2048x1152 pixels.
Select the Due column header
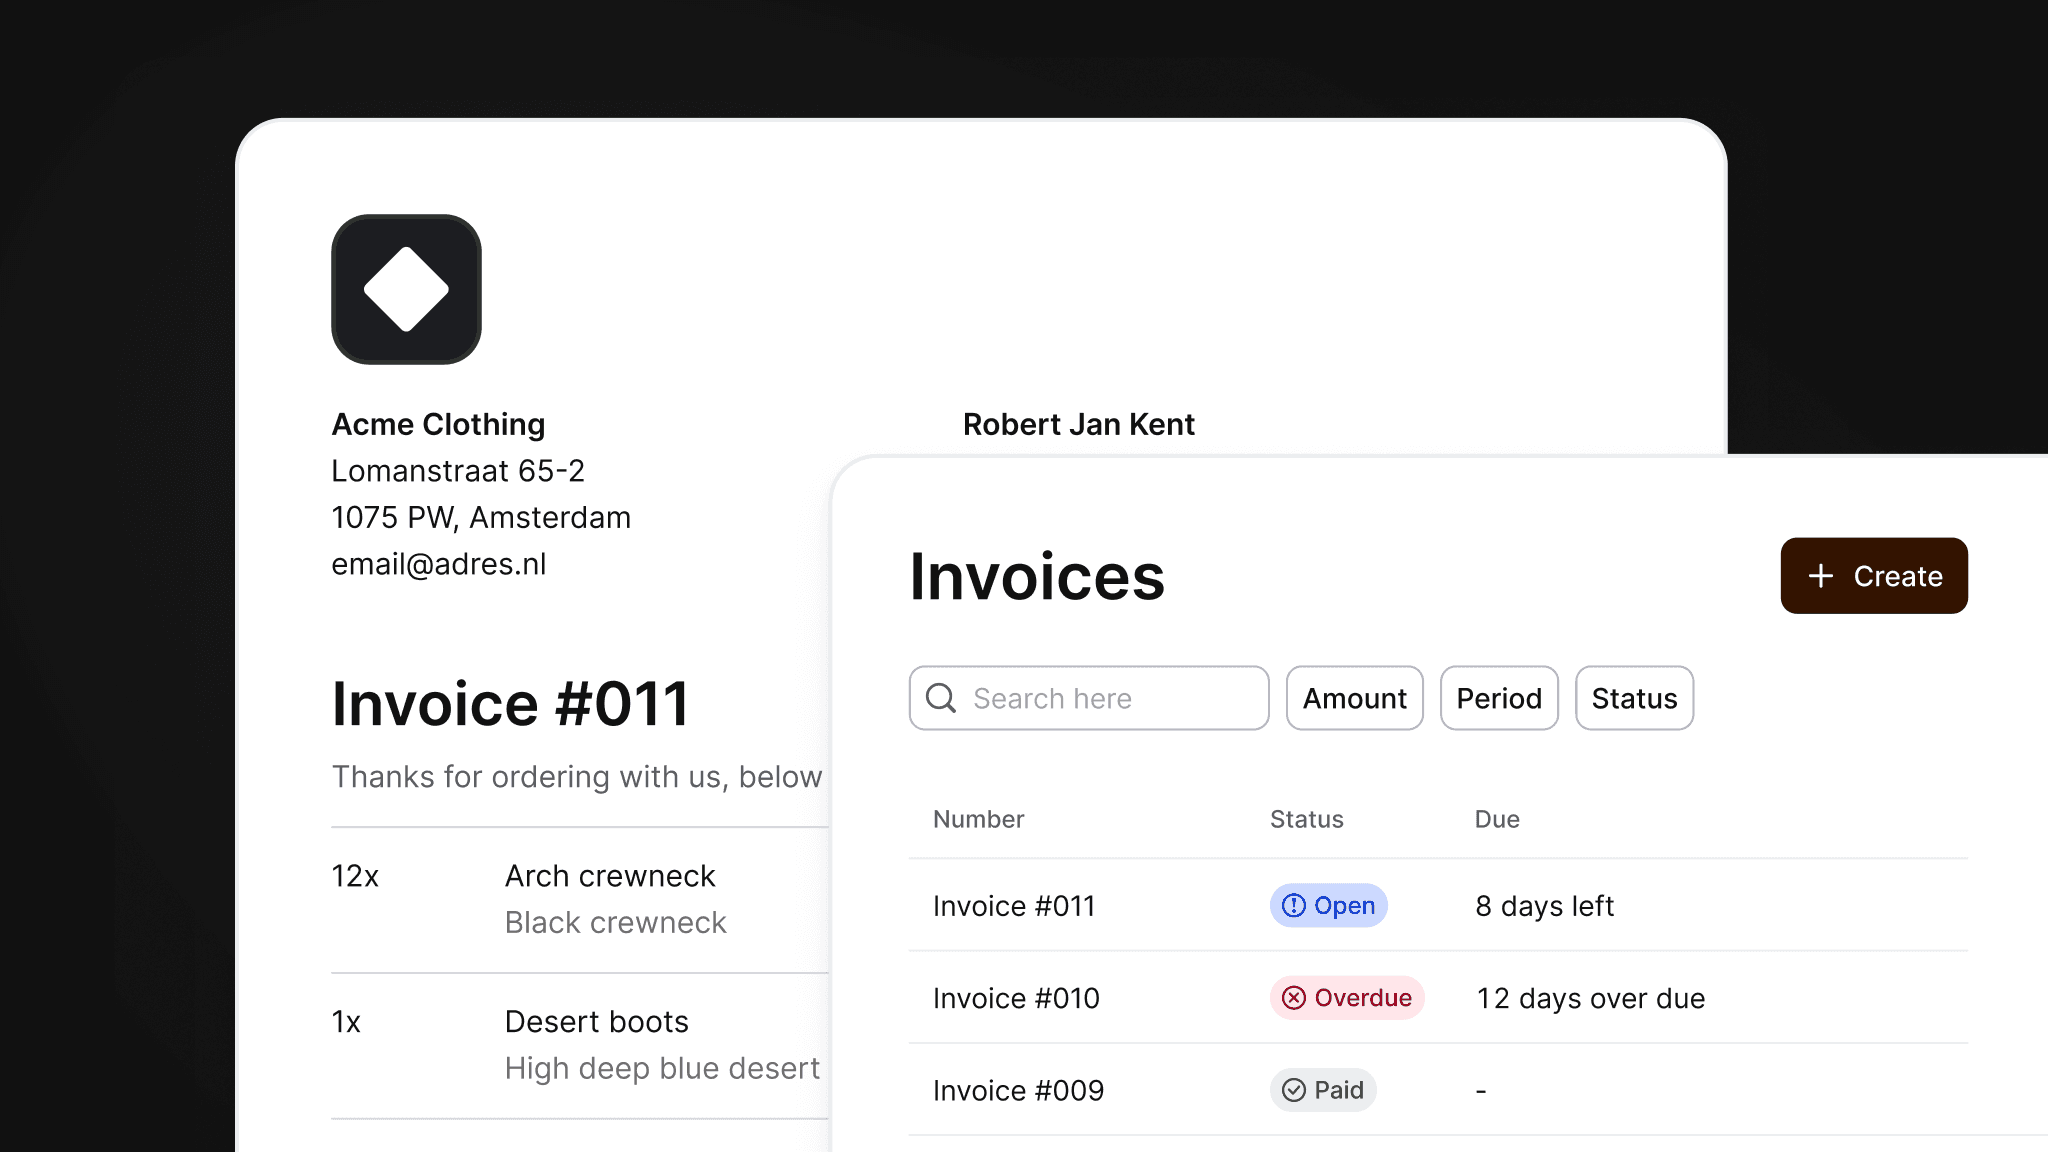pyautogui.click(x=1497, y=819)
